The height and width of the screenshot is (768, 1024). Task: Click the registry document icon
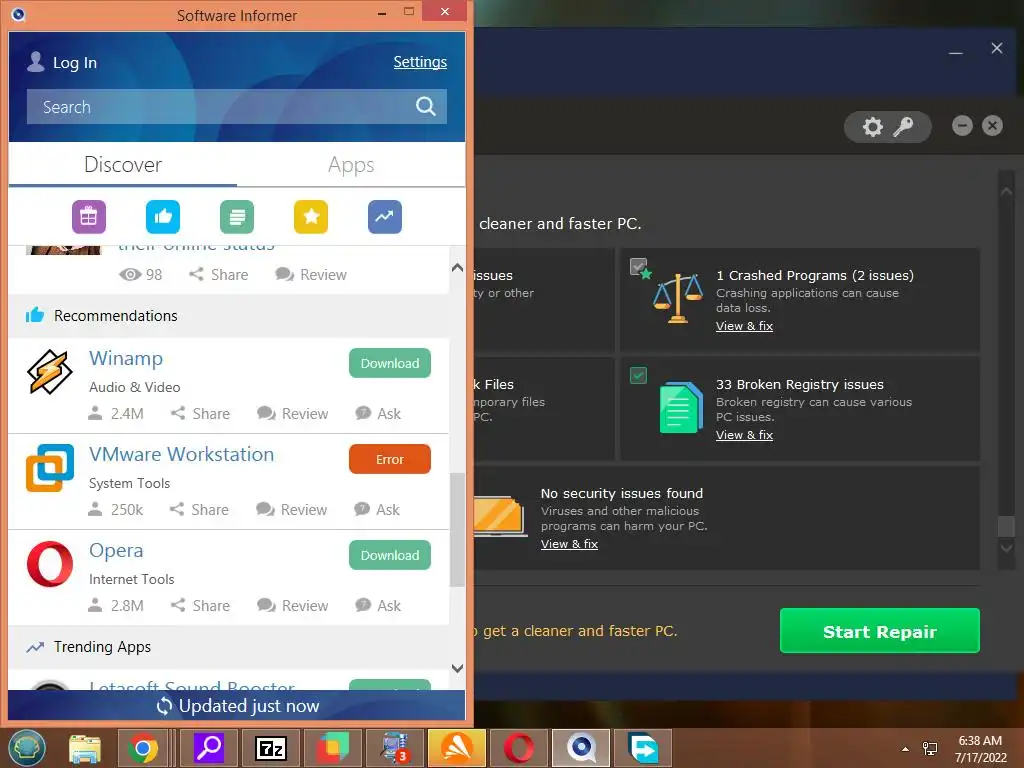pyautogui.click(x=680, y=408)
